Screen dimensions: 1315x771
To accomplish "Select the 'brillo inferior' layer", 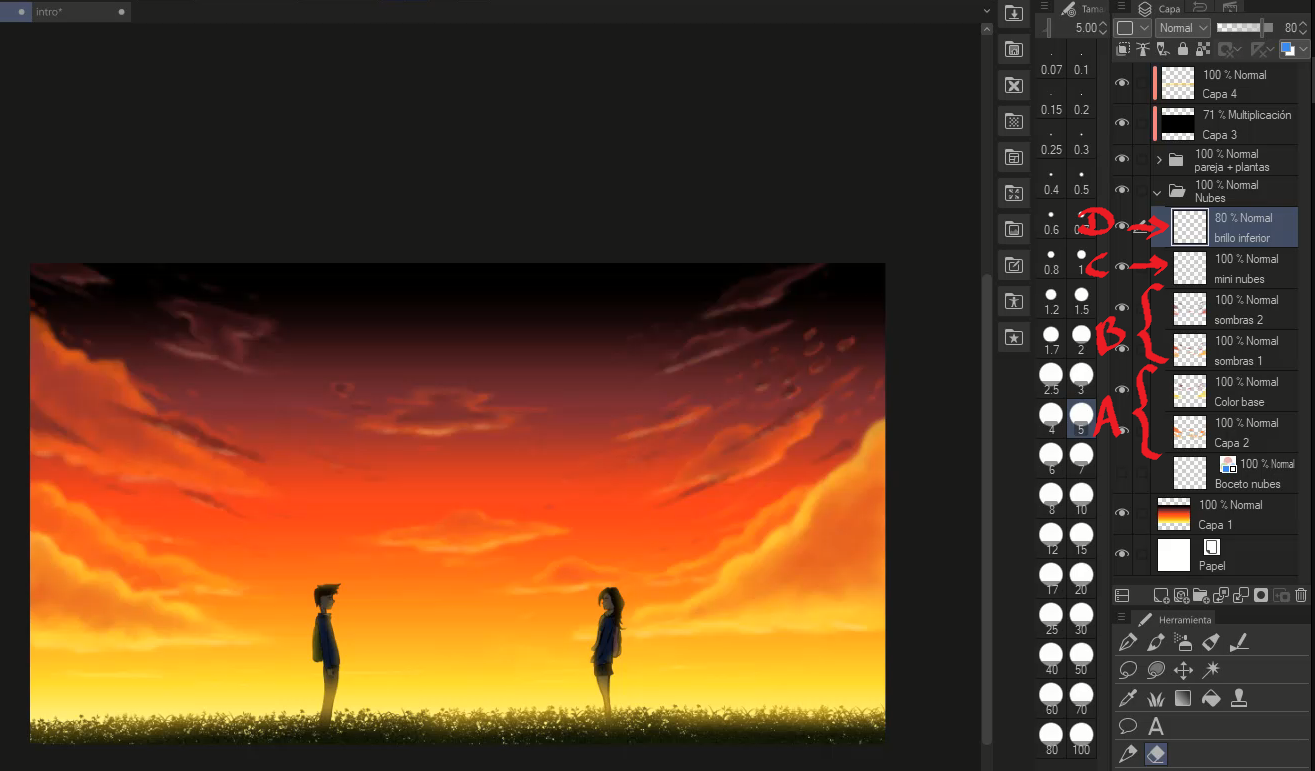I will (1225, 227).
